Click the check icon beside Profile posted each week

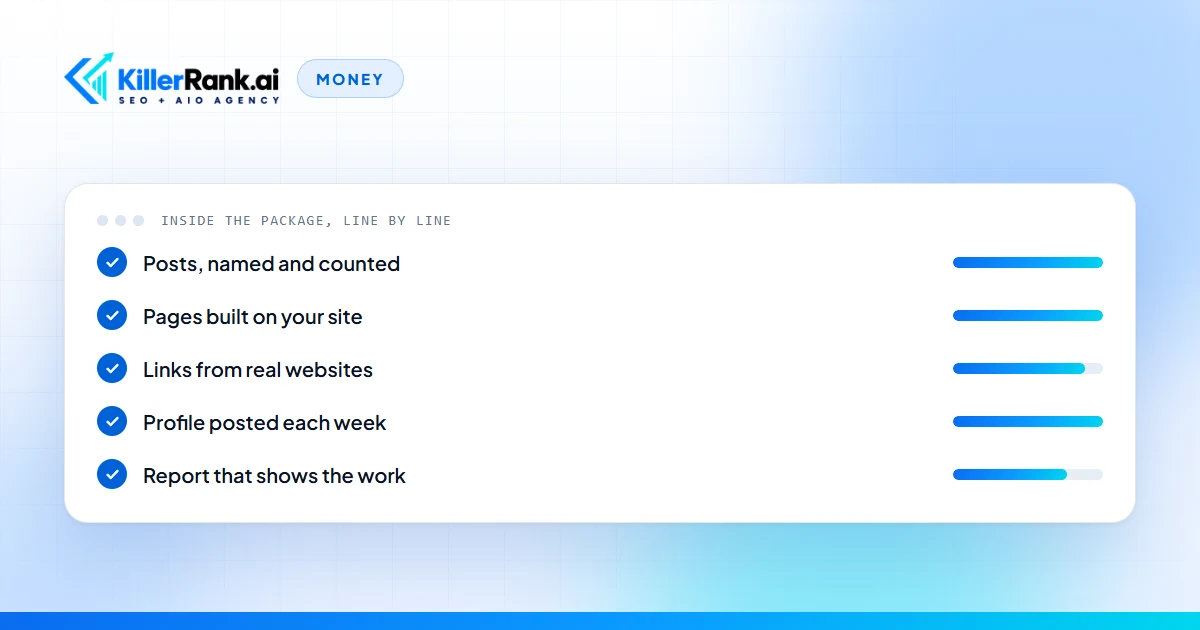(x=112, y=422)
